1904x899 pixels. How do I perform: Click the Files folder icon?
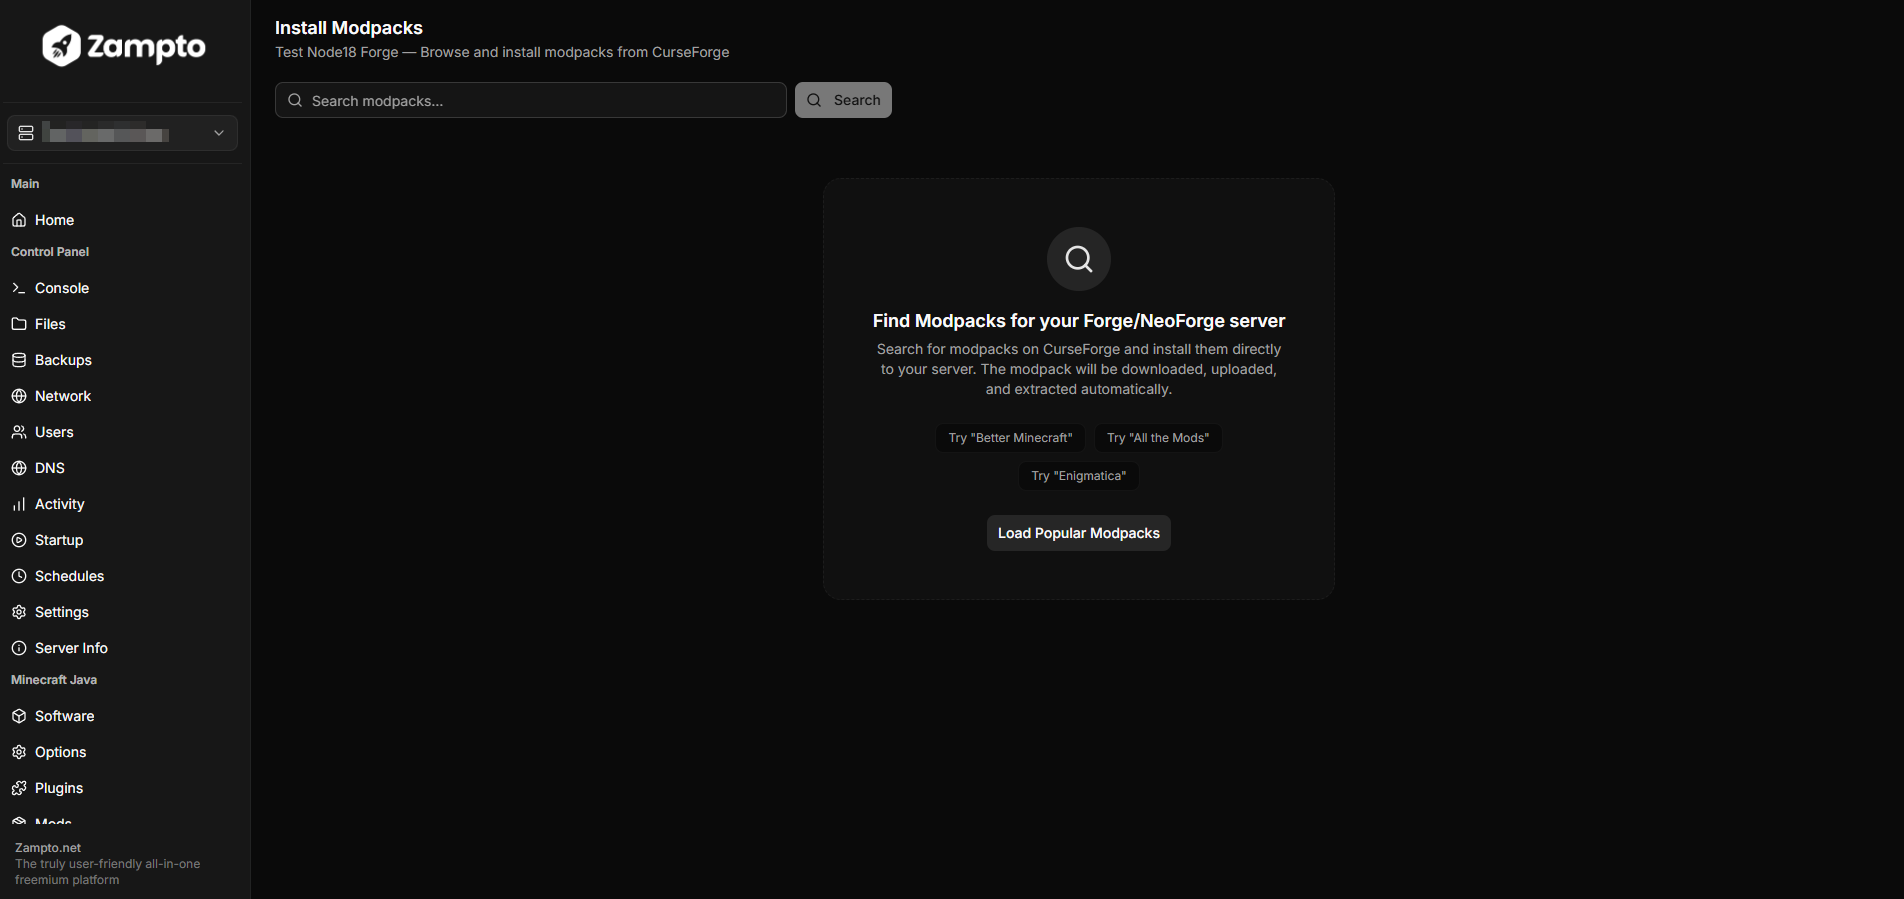coord(19,324)
